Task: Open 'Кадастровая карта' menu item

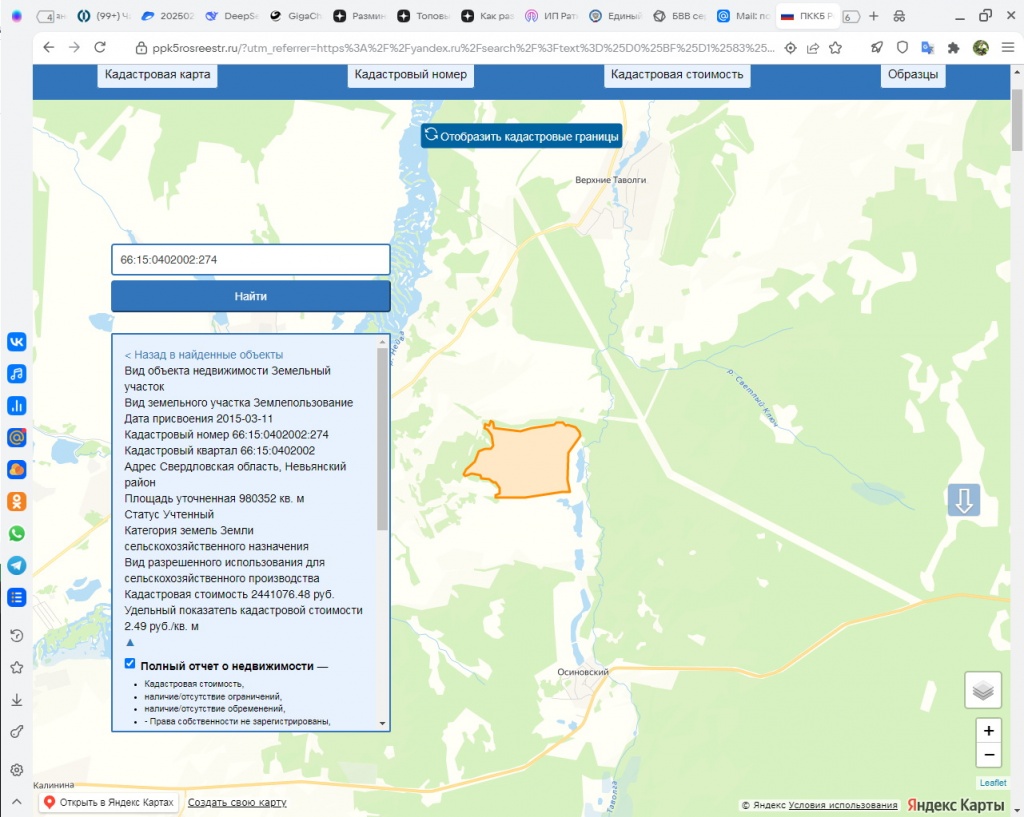Action: (x=158, y=75)
